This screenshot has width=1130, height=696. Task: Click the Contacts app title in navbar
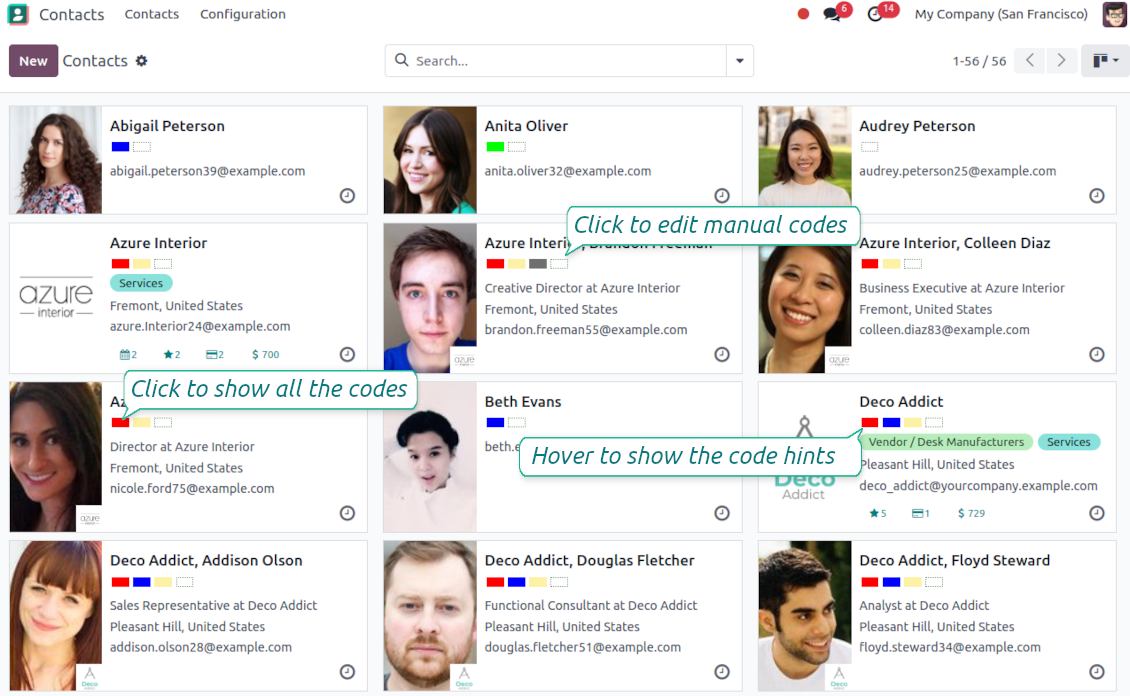point(71,14)
